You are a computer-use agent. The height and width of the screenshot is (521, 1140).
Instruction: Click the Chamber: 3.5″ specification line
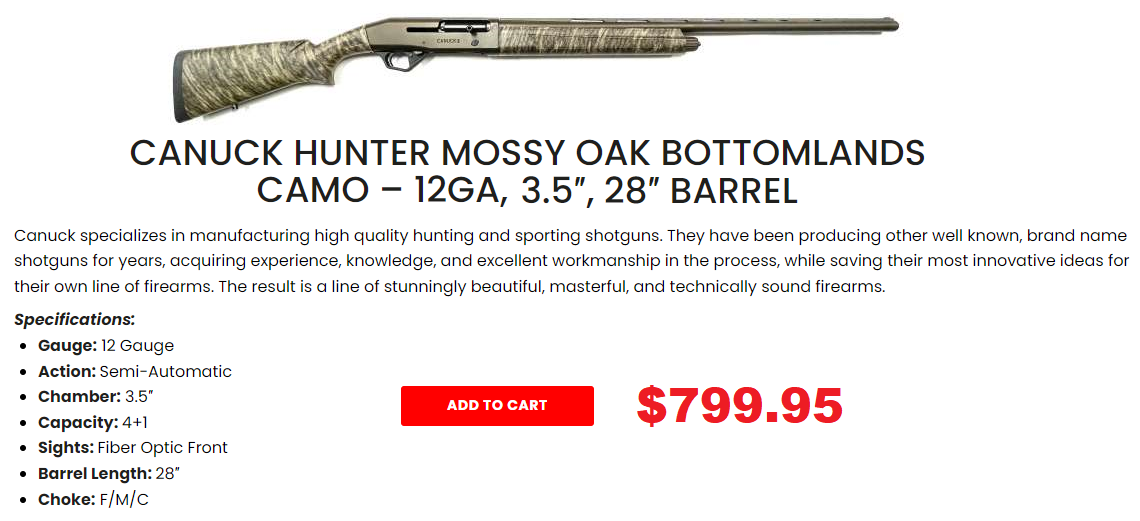[x=96, y=397]
